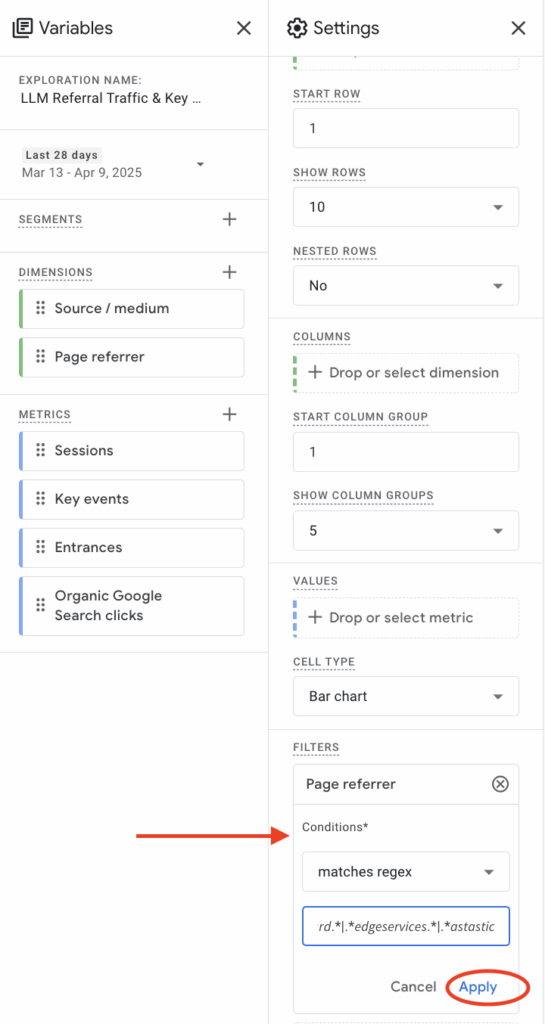Click the plus icon next to Segments

point(229,219)
